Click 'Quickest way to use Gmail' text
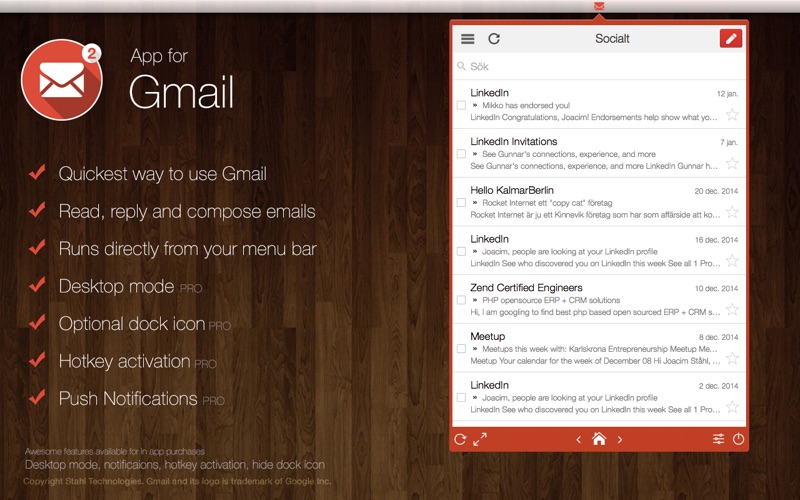This screenshot has height=500, width=800. pyautogui.click(x=163, y=174)
